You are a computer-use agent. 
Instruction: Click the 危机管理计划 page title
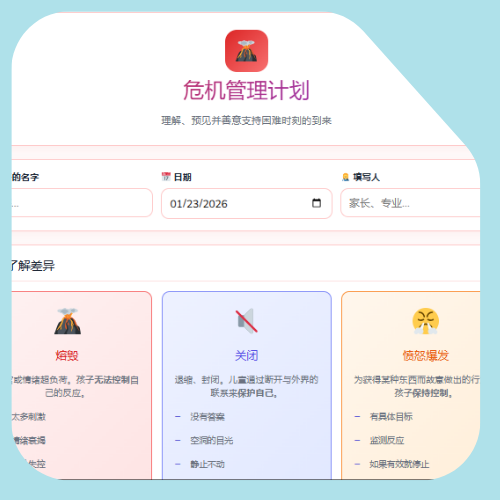(x=246, y=90)
